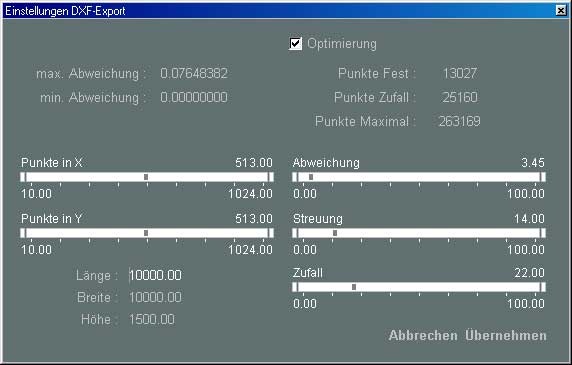Click the right end of Zufall slider
This screenshot has height=365, width=572.
click(543, 287)
